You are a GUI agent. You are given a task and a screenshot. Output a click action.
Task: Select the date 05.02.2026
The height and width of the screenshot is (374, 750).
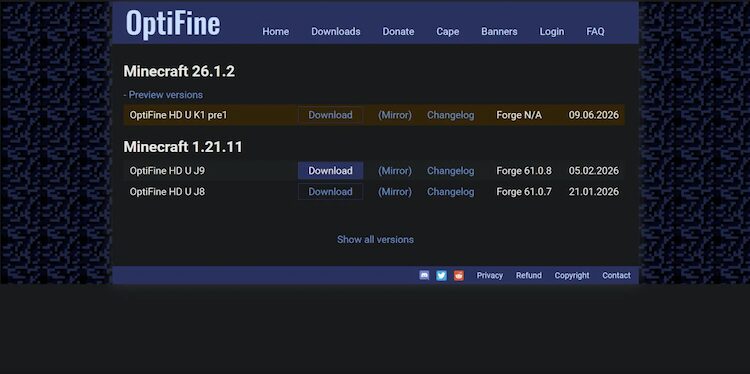point(594,171)
